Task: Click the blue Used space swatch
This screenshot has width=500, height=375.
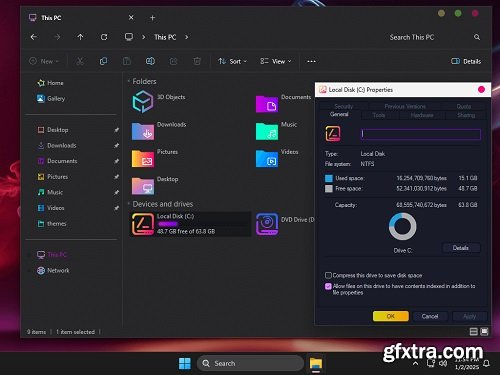Action: point(329,178)
